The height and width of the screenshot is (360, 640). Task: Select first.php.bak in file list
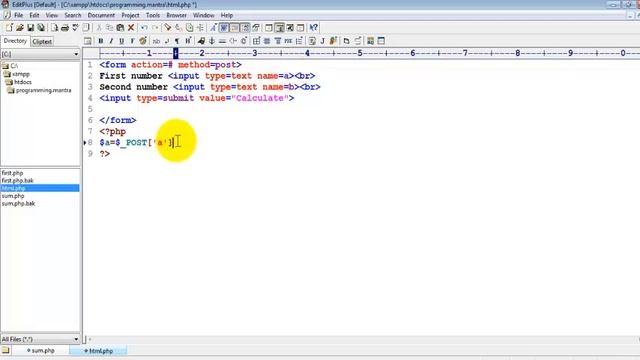click(x=18, y=180)
